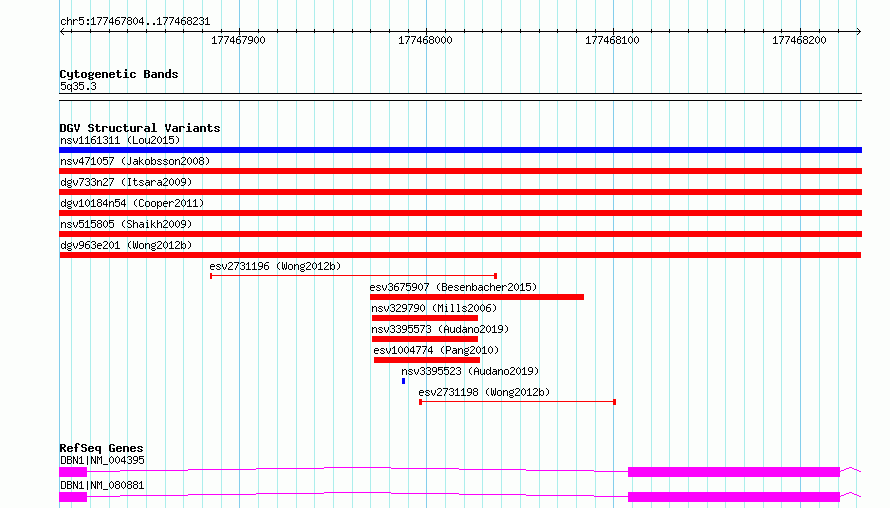The height and width of the screenshot is (508, 890).
Task: Click the red dgv963e201 variant bar
Action: point(460,255)
